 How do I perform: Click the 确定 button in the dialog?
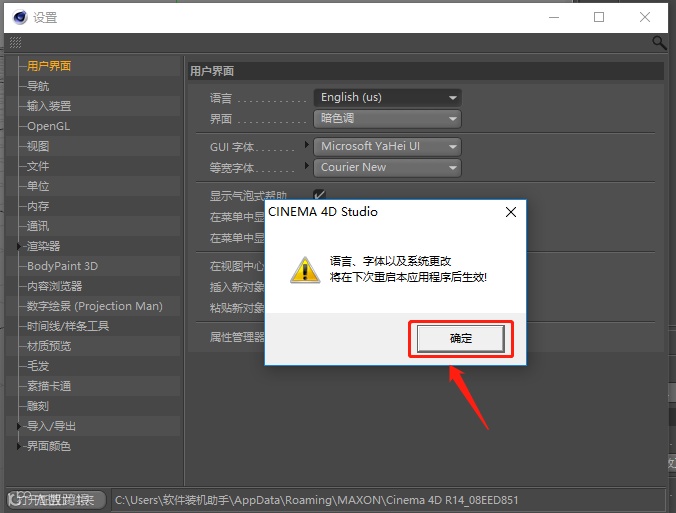(x=460, y=338)
